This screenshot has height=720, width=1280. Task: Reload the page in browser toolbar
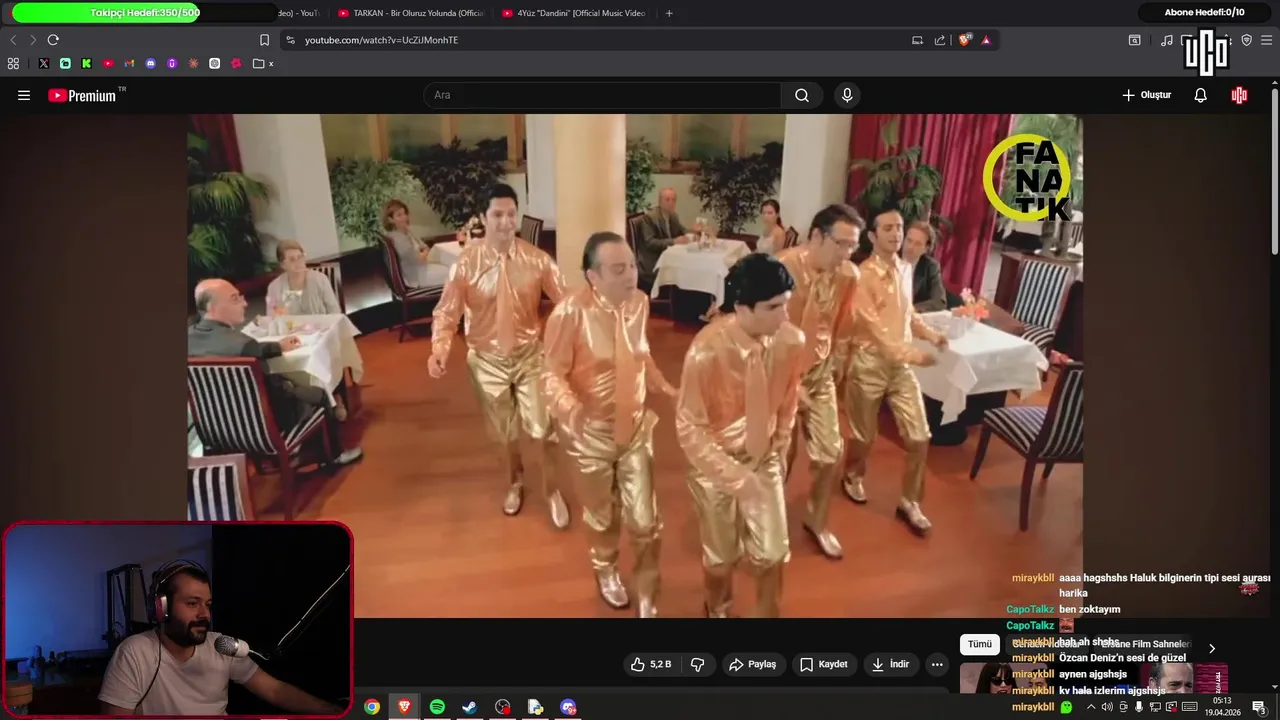(53, 40)
